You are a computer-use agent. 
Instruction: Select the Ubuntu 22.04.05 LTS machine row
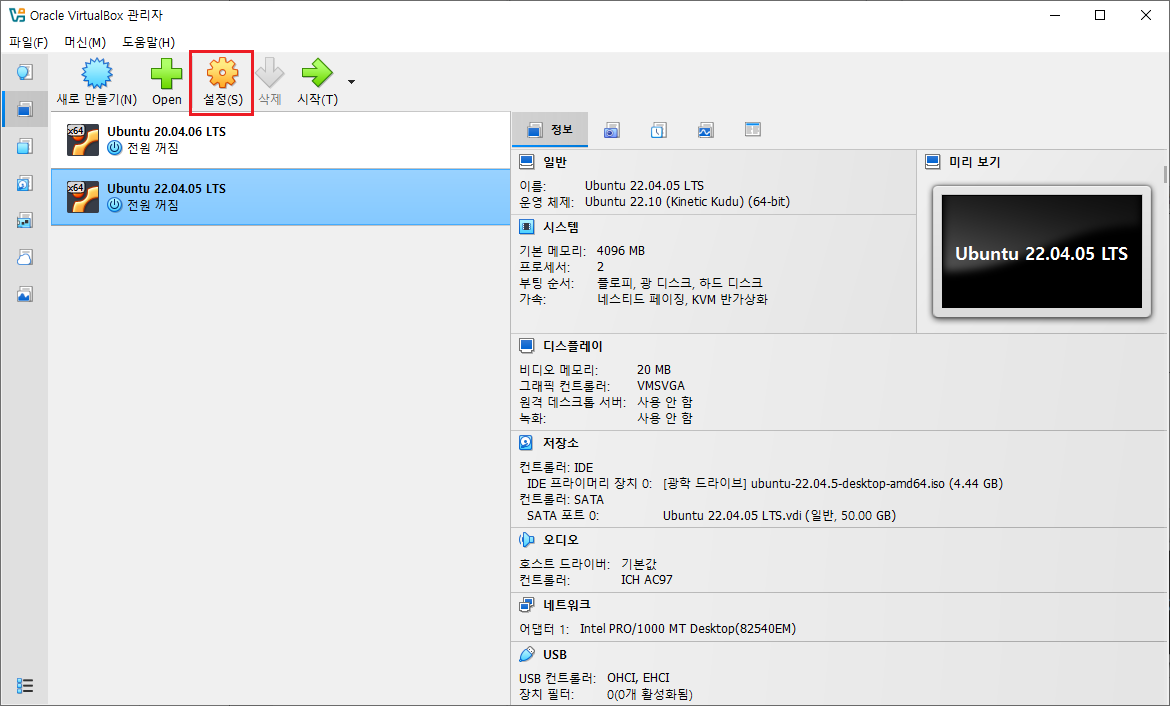[281, 197]
